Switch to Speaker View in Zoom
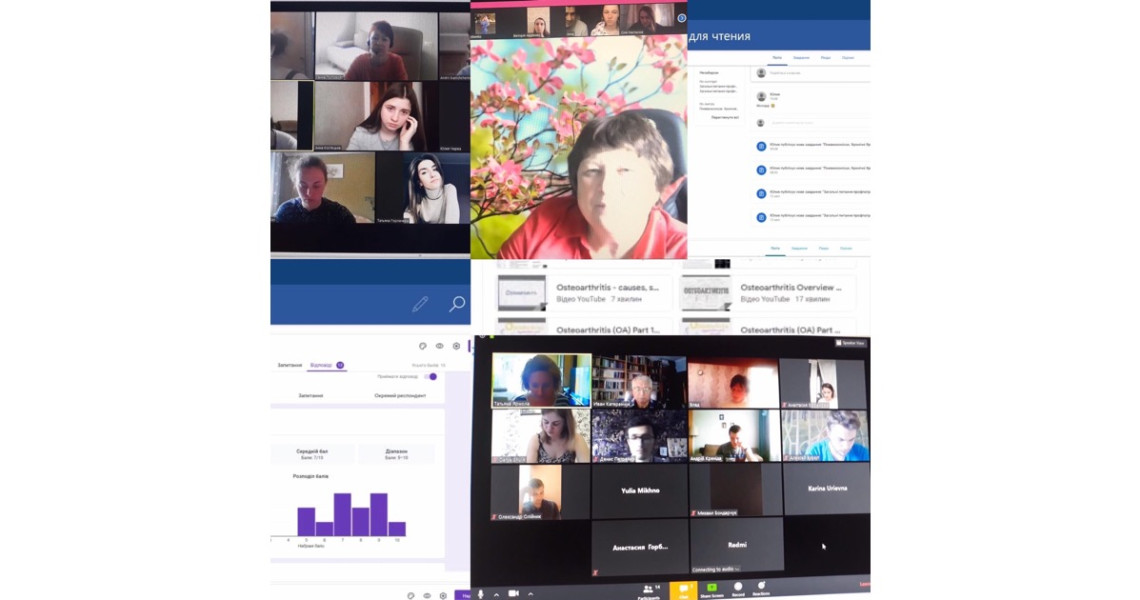1140x600 pixels. point(851,343)
